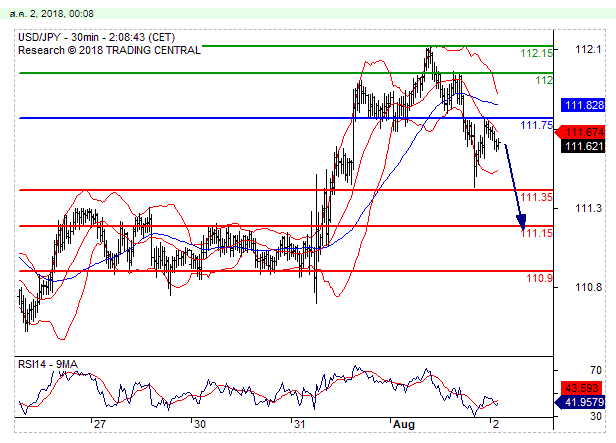
Task: Click the 30 date marker on time axis
Action: coord(200,424)
